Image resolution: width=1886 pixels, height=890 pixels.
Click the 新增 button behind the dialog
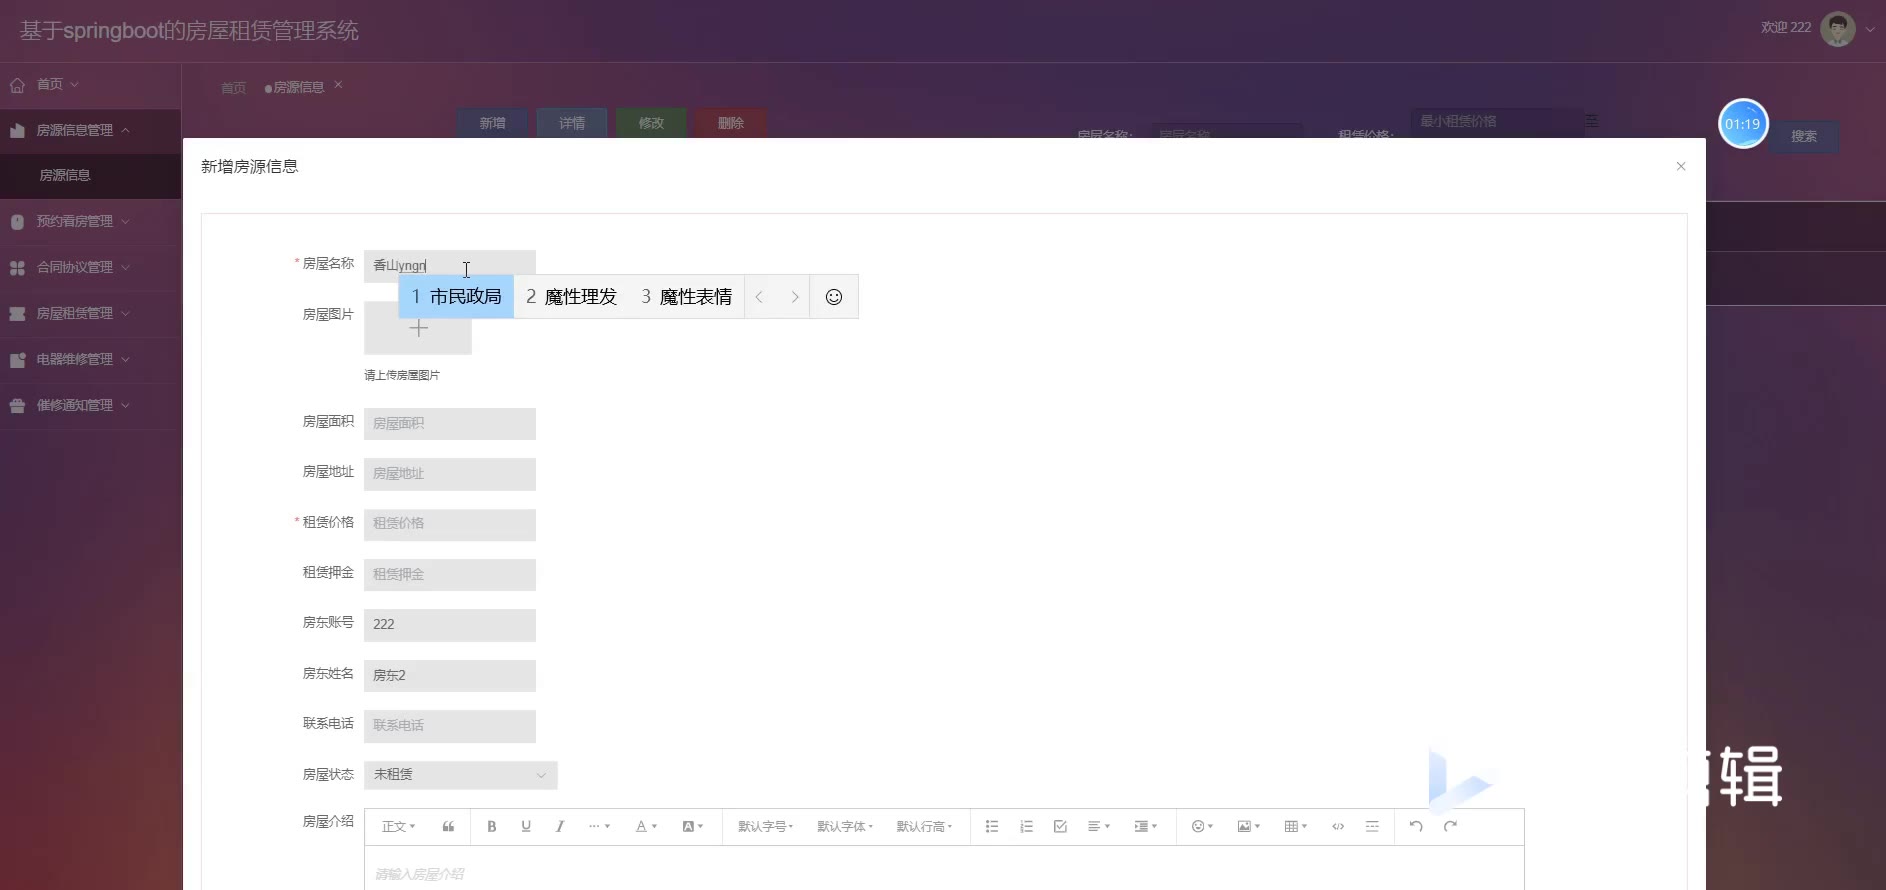(x=492, y=123)
